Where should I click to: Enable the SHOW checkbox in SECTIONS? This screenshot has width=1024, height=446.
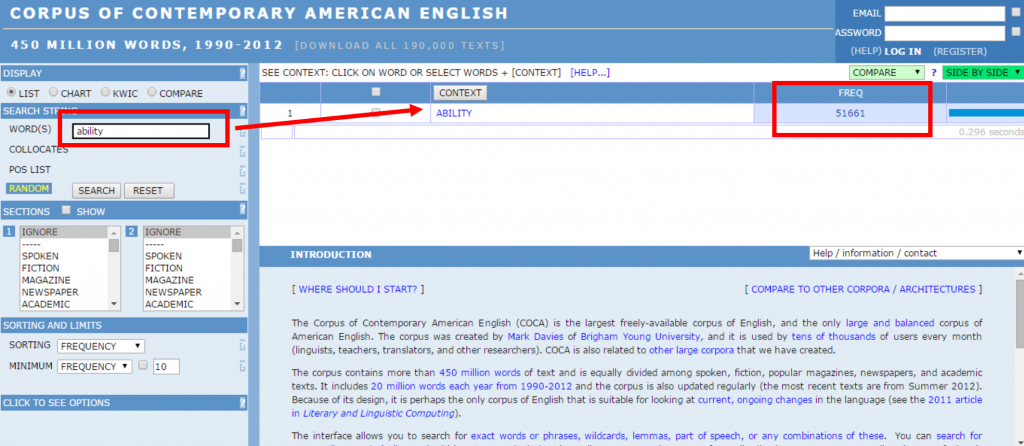pos(66,210)
